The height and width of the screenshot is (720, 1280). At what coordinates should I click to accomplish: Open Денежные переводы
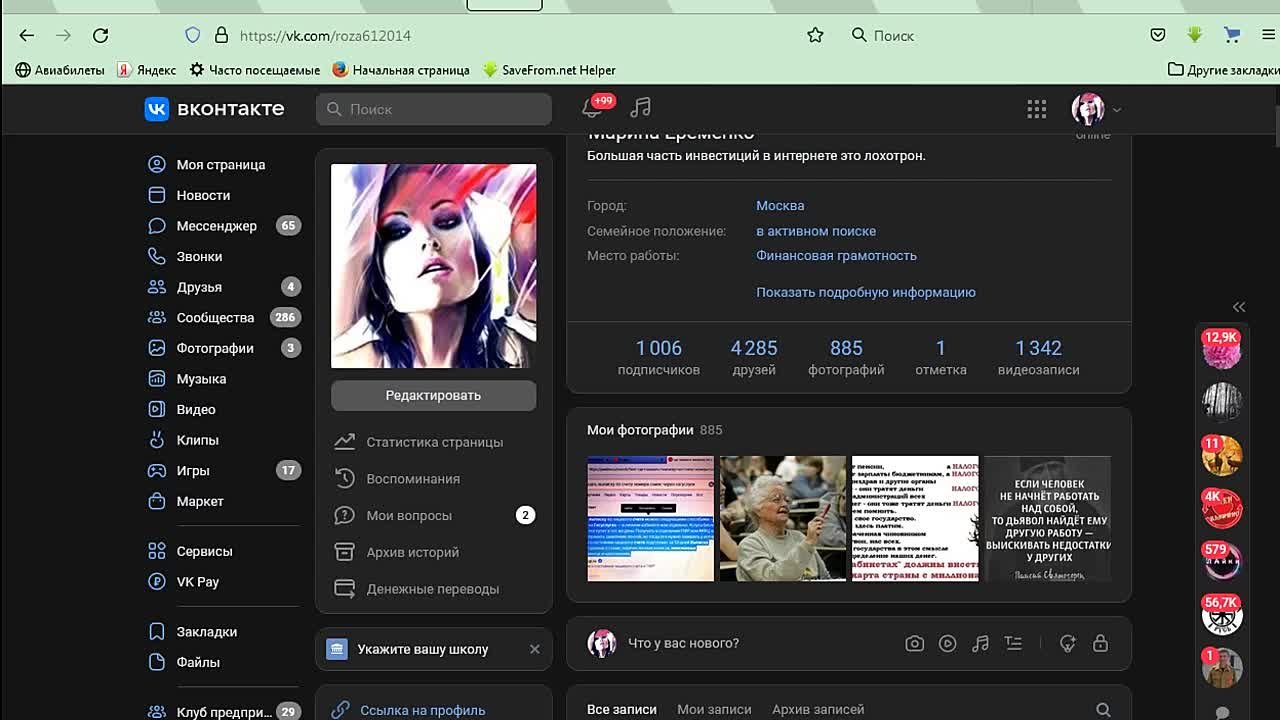pyautogui.click(x=434, y=589)
